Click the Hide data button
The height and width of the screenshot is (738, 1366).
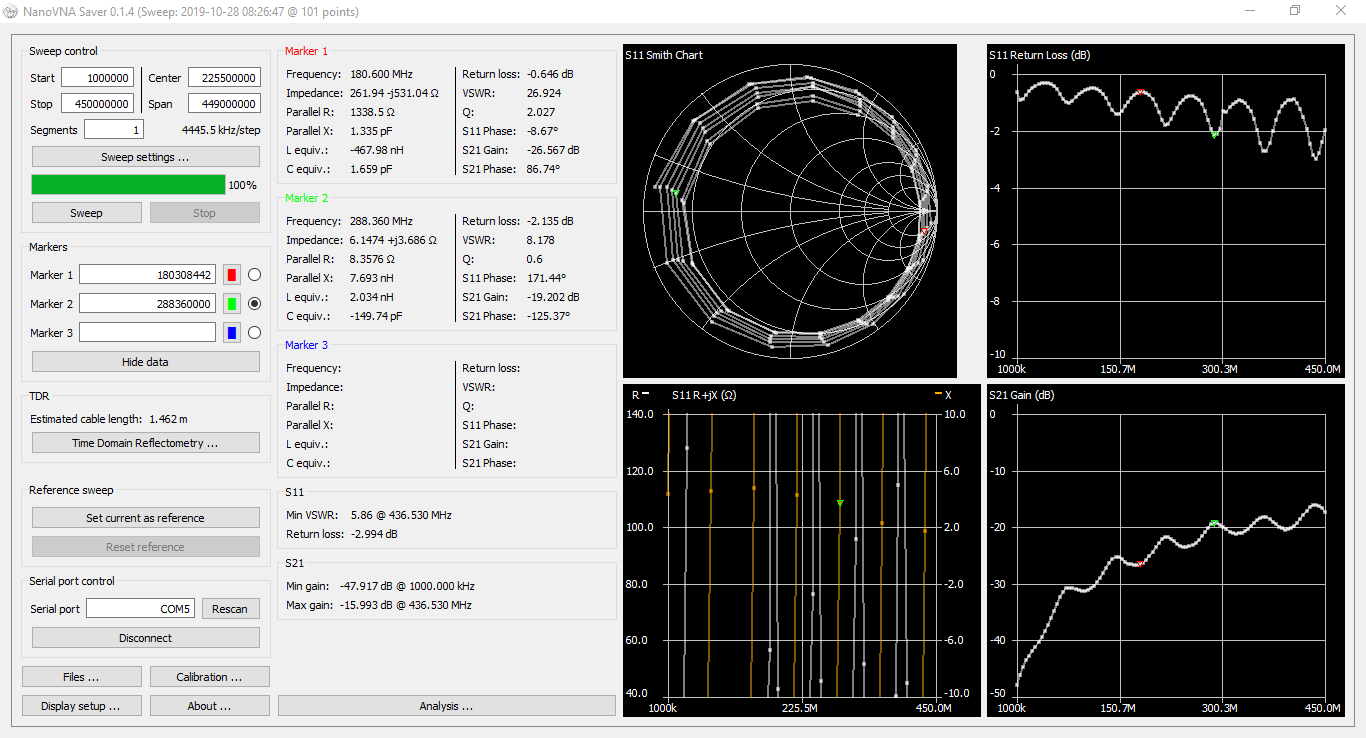point(145,362)
